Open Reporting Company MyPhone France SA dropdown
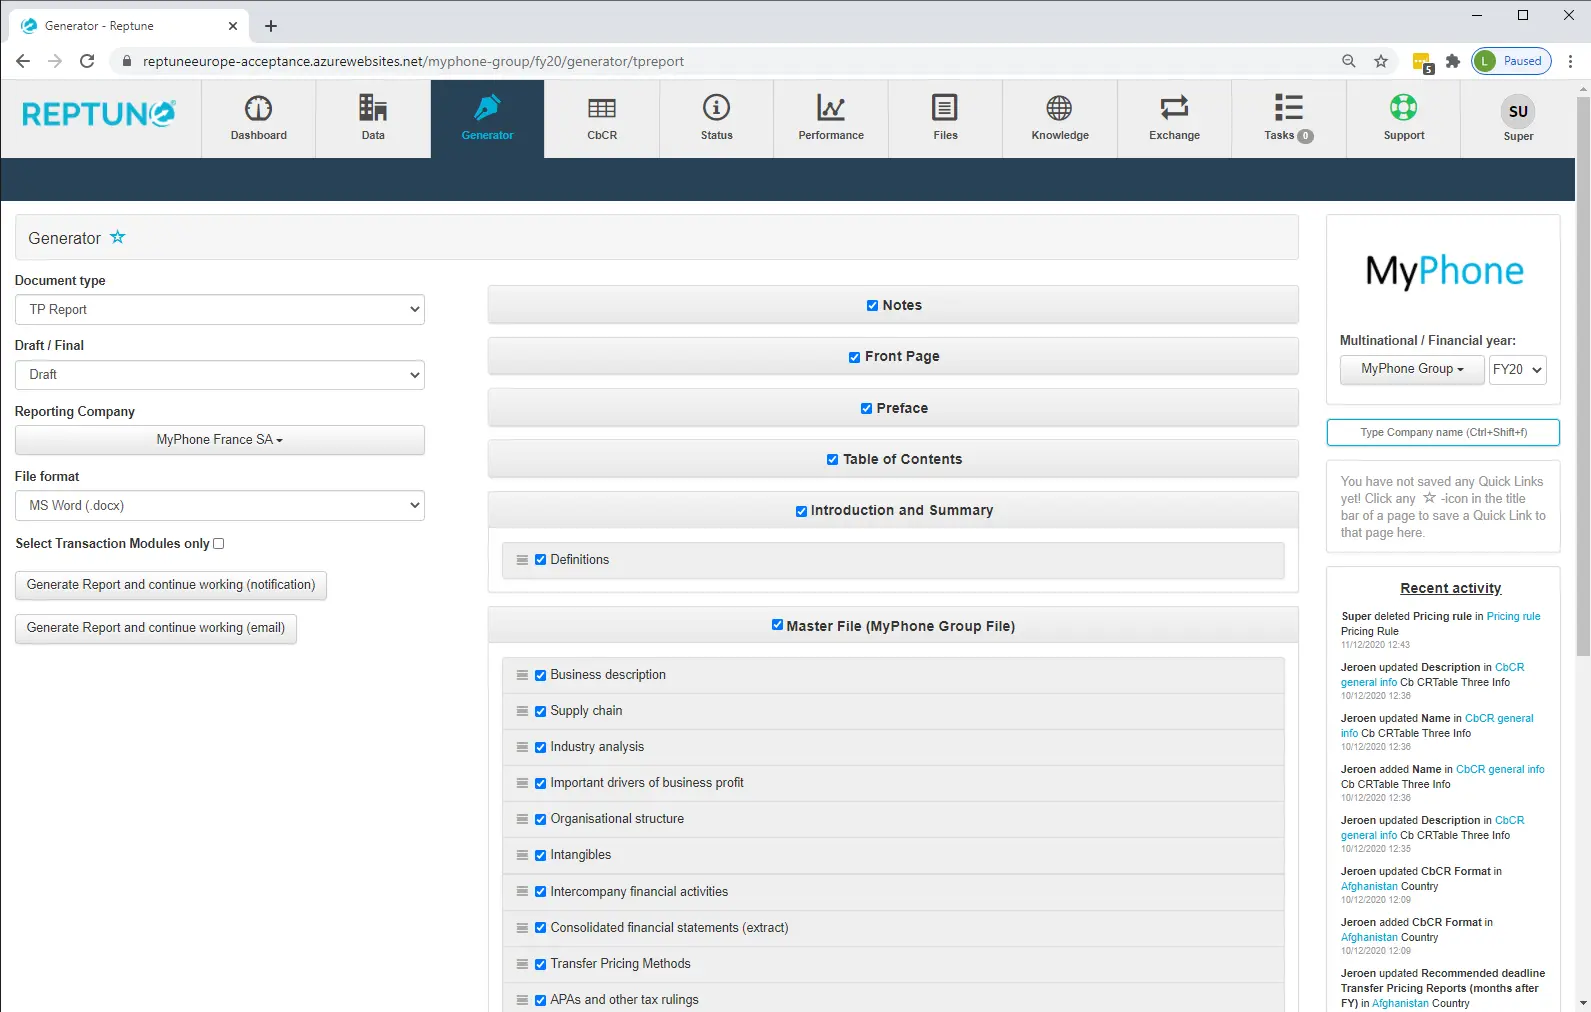The width and height of the screenshot is (1591, 1012). tap(220, 440)
